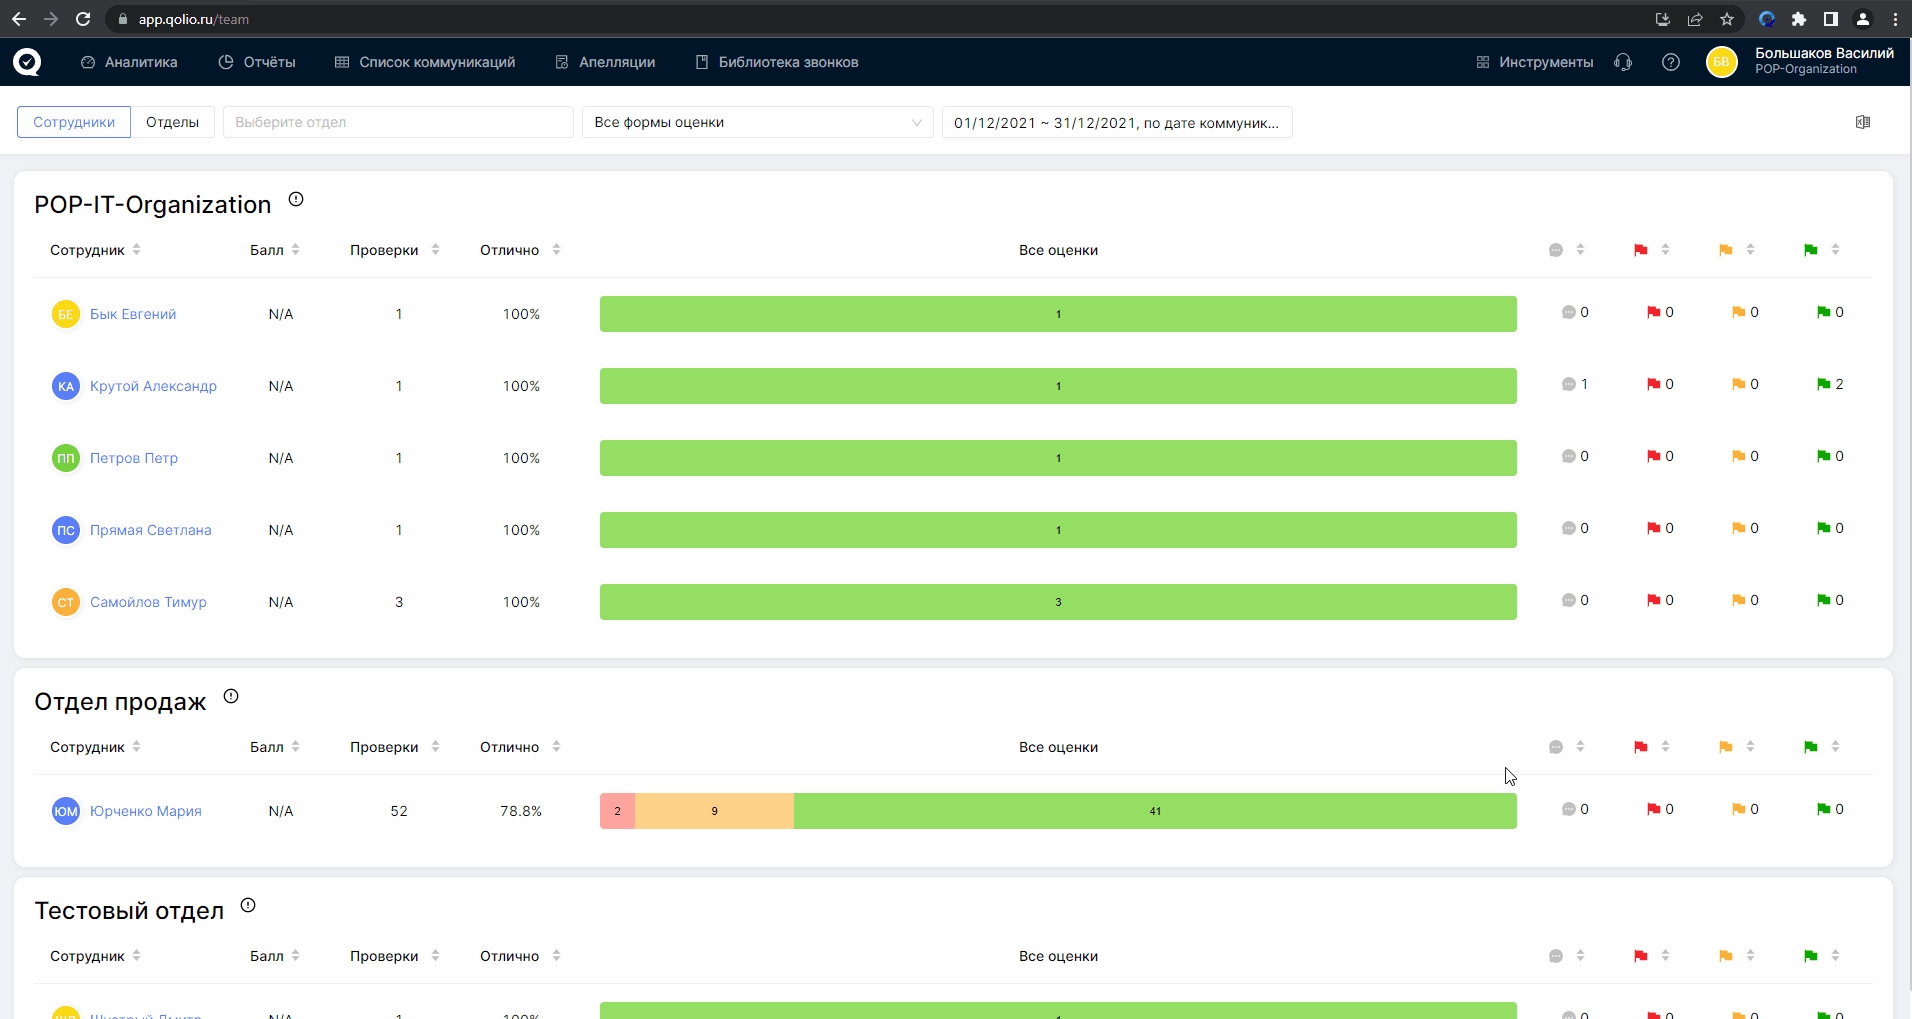Switch view to Сотрудники
This screenshot has width=1912, height=1019.
[74, 122]
